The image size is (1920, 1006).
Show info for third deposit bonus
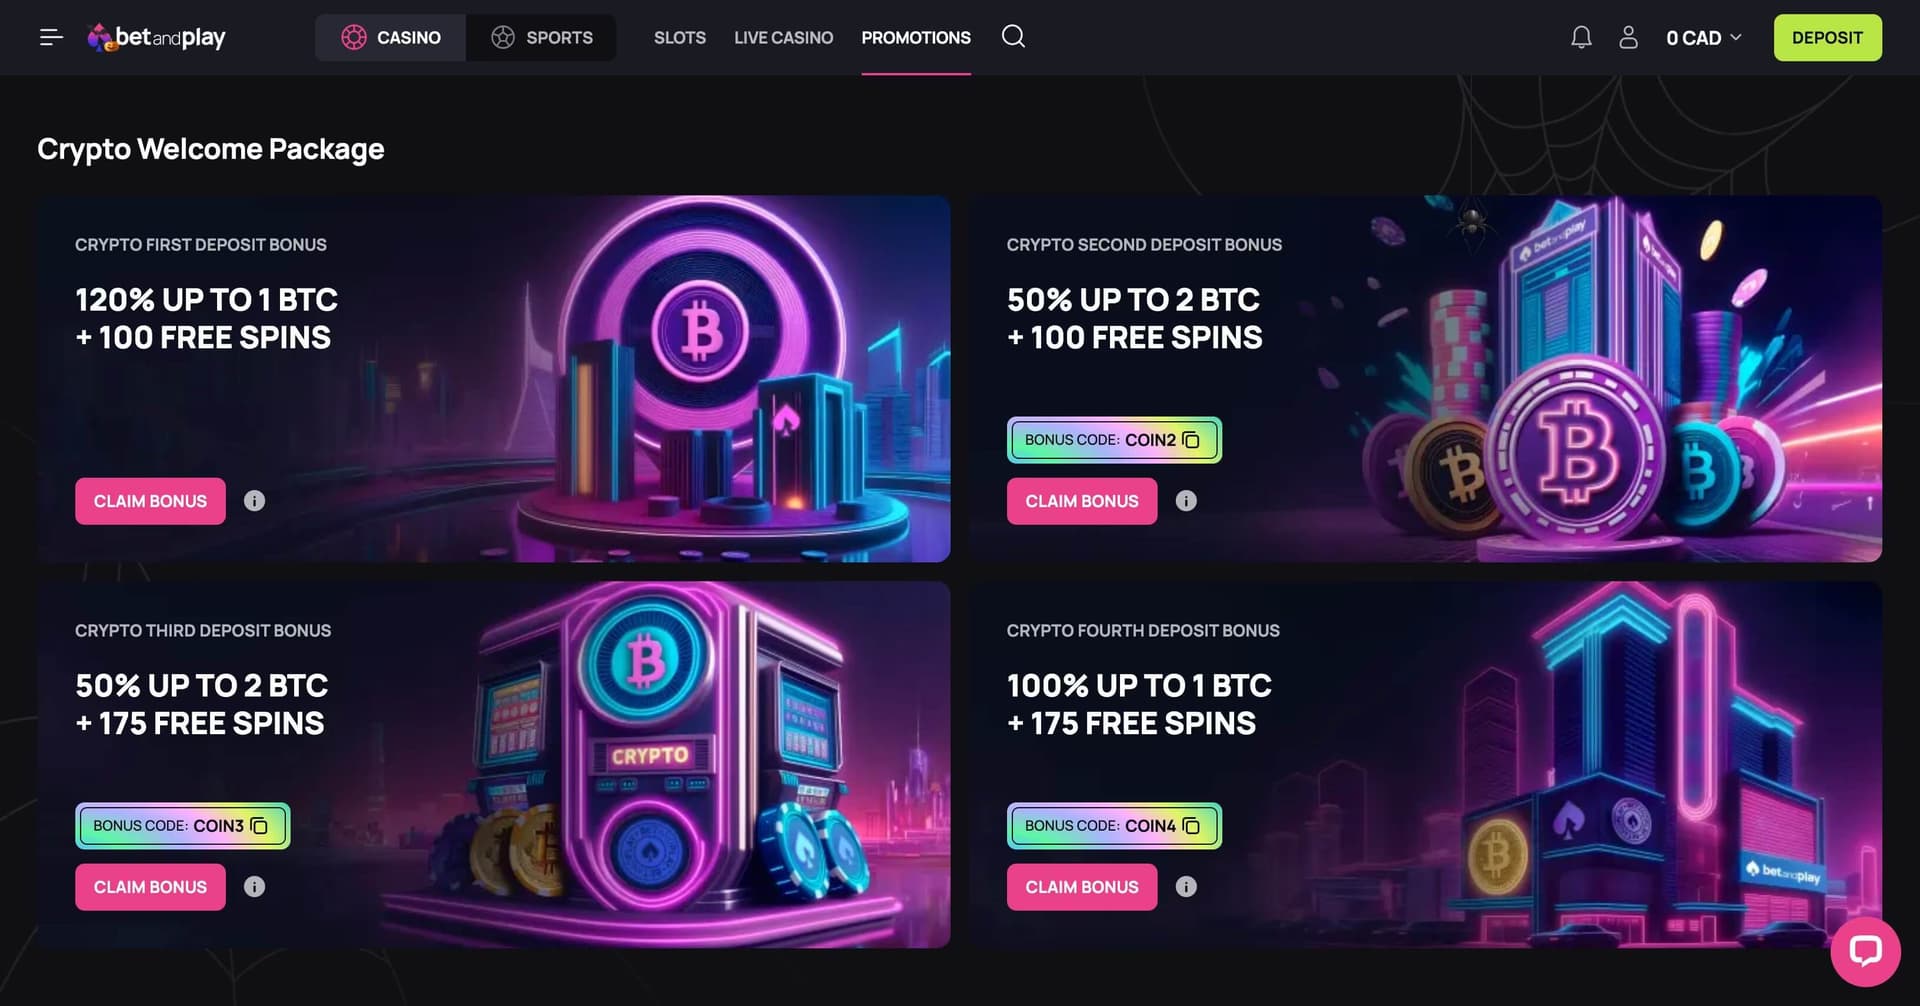pyautogui.click(x=255, y=887)
